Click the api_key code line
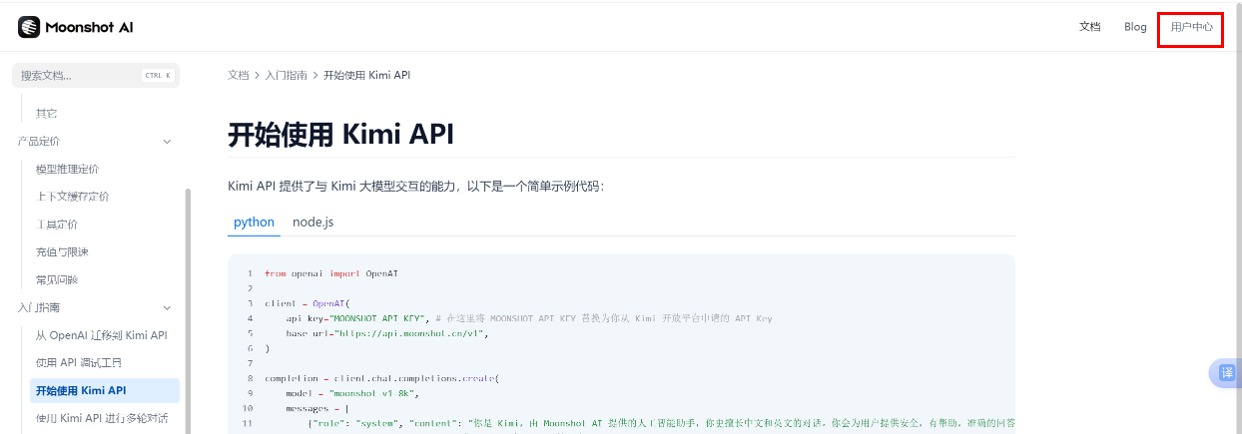 click(528, 318)
